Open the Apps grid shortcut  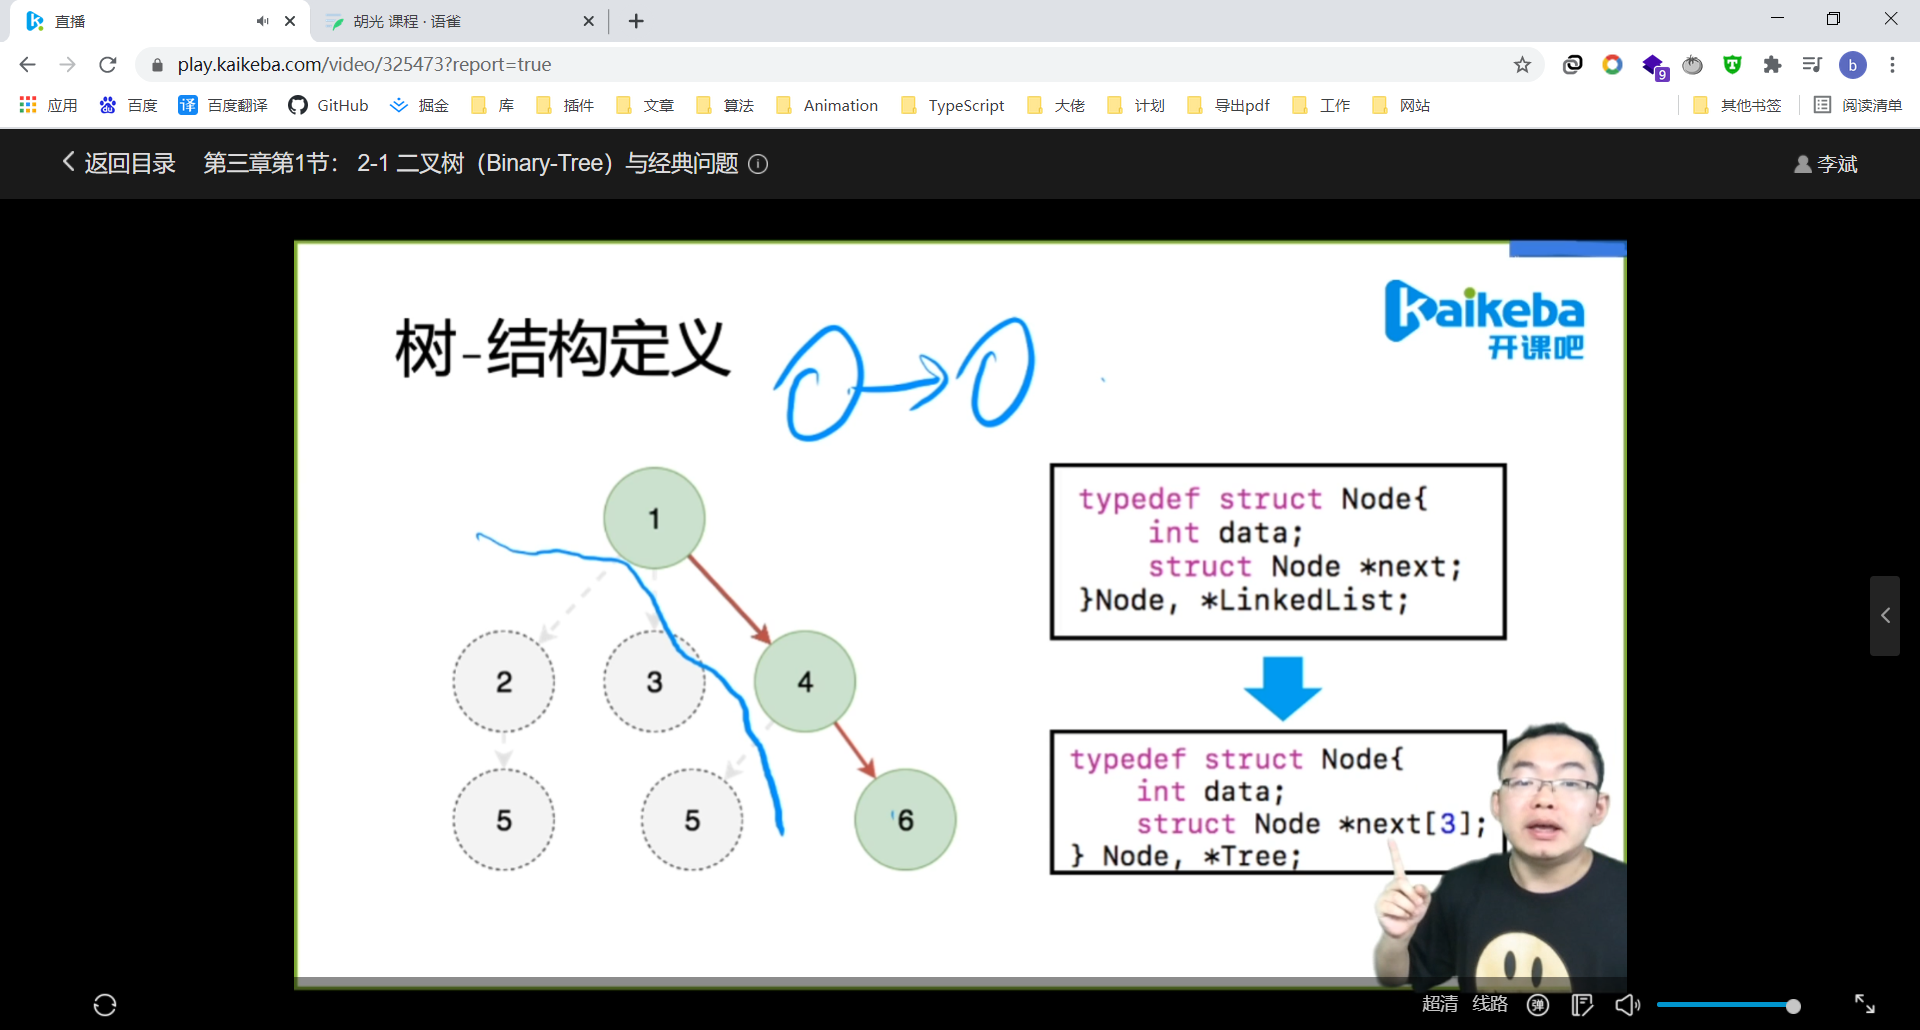[x=48, y=105]
